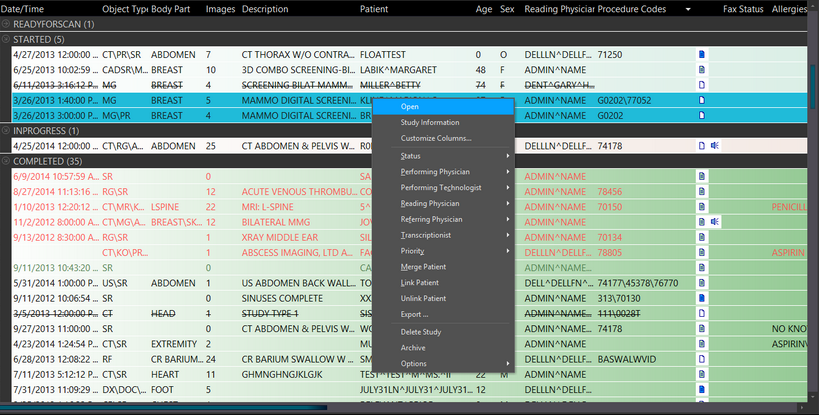Click the Images column header
Viewport: 819px width, 415px height.
(x=220, y=9)
